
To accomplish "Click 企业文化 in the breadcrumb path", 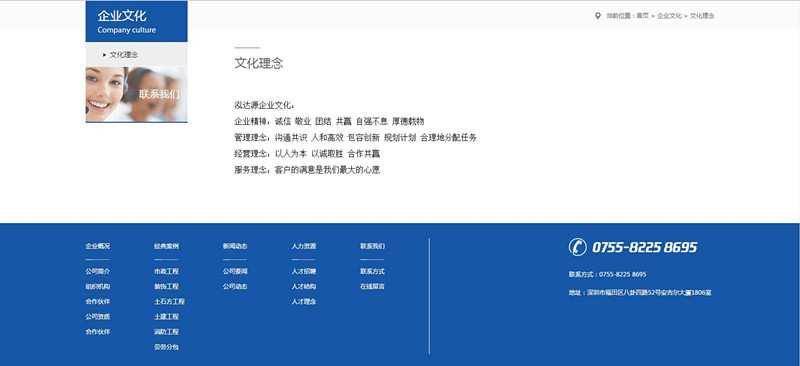I will (669, 16).
